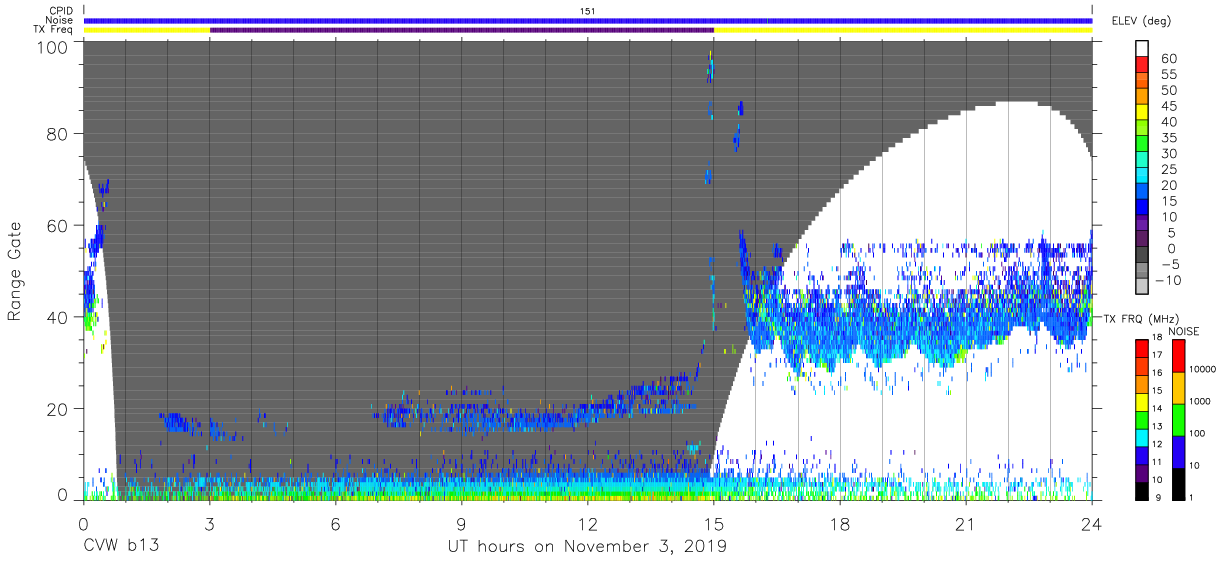Click y-axis tick label 20
The image size is (1228, 567).
[x=59, y=409]
